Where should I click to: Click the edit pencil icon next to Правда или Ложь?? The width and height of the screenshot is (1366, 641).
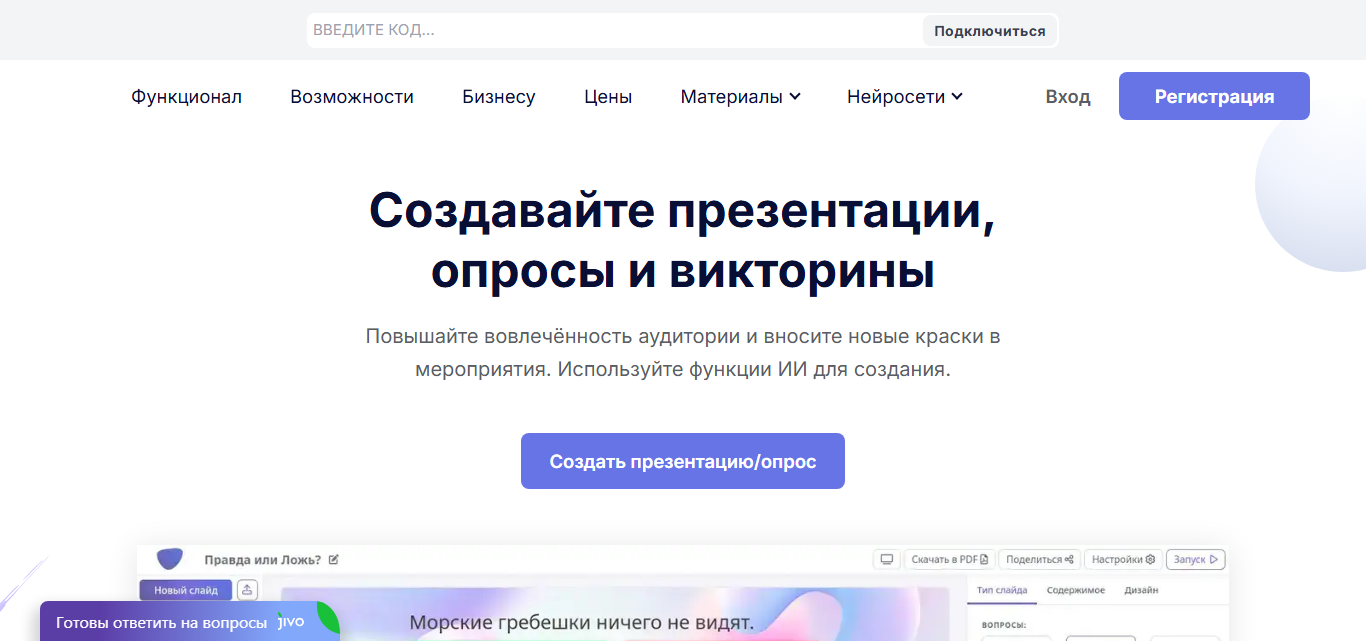[334, 560]
